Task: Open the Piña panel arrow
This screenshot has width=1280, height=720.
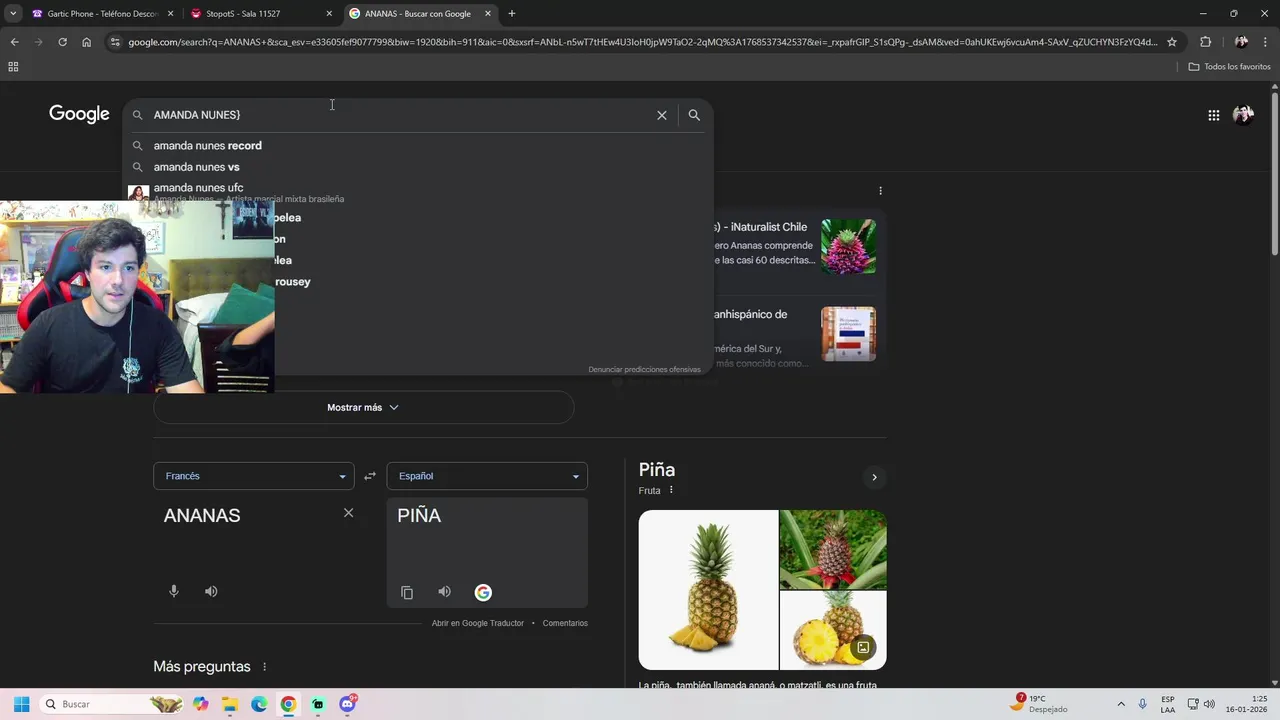Action: [x=874, y=477]
